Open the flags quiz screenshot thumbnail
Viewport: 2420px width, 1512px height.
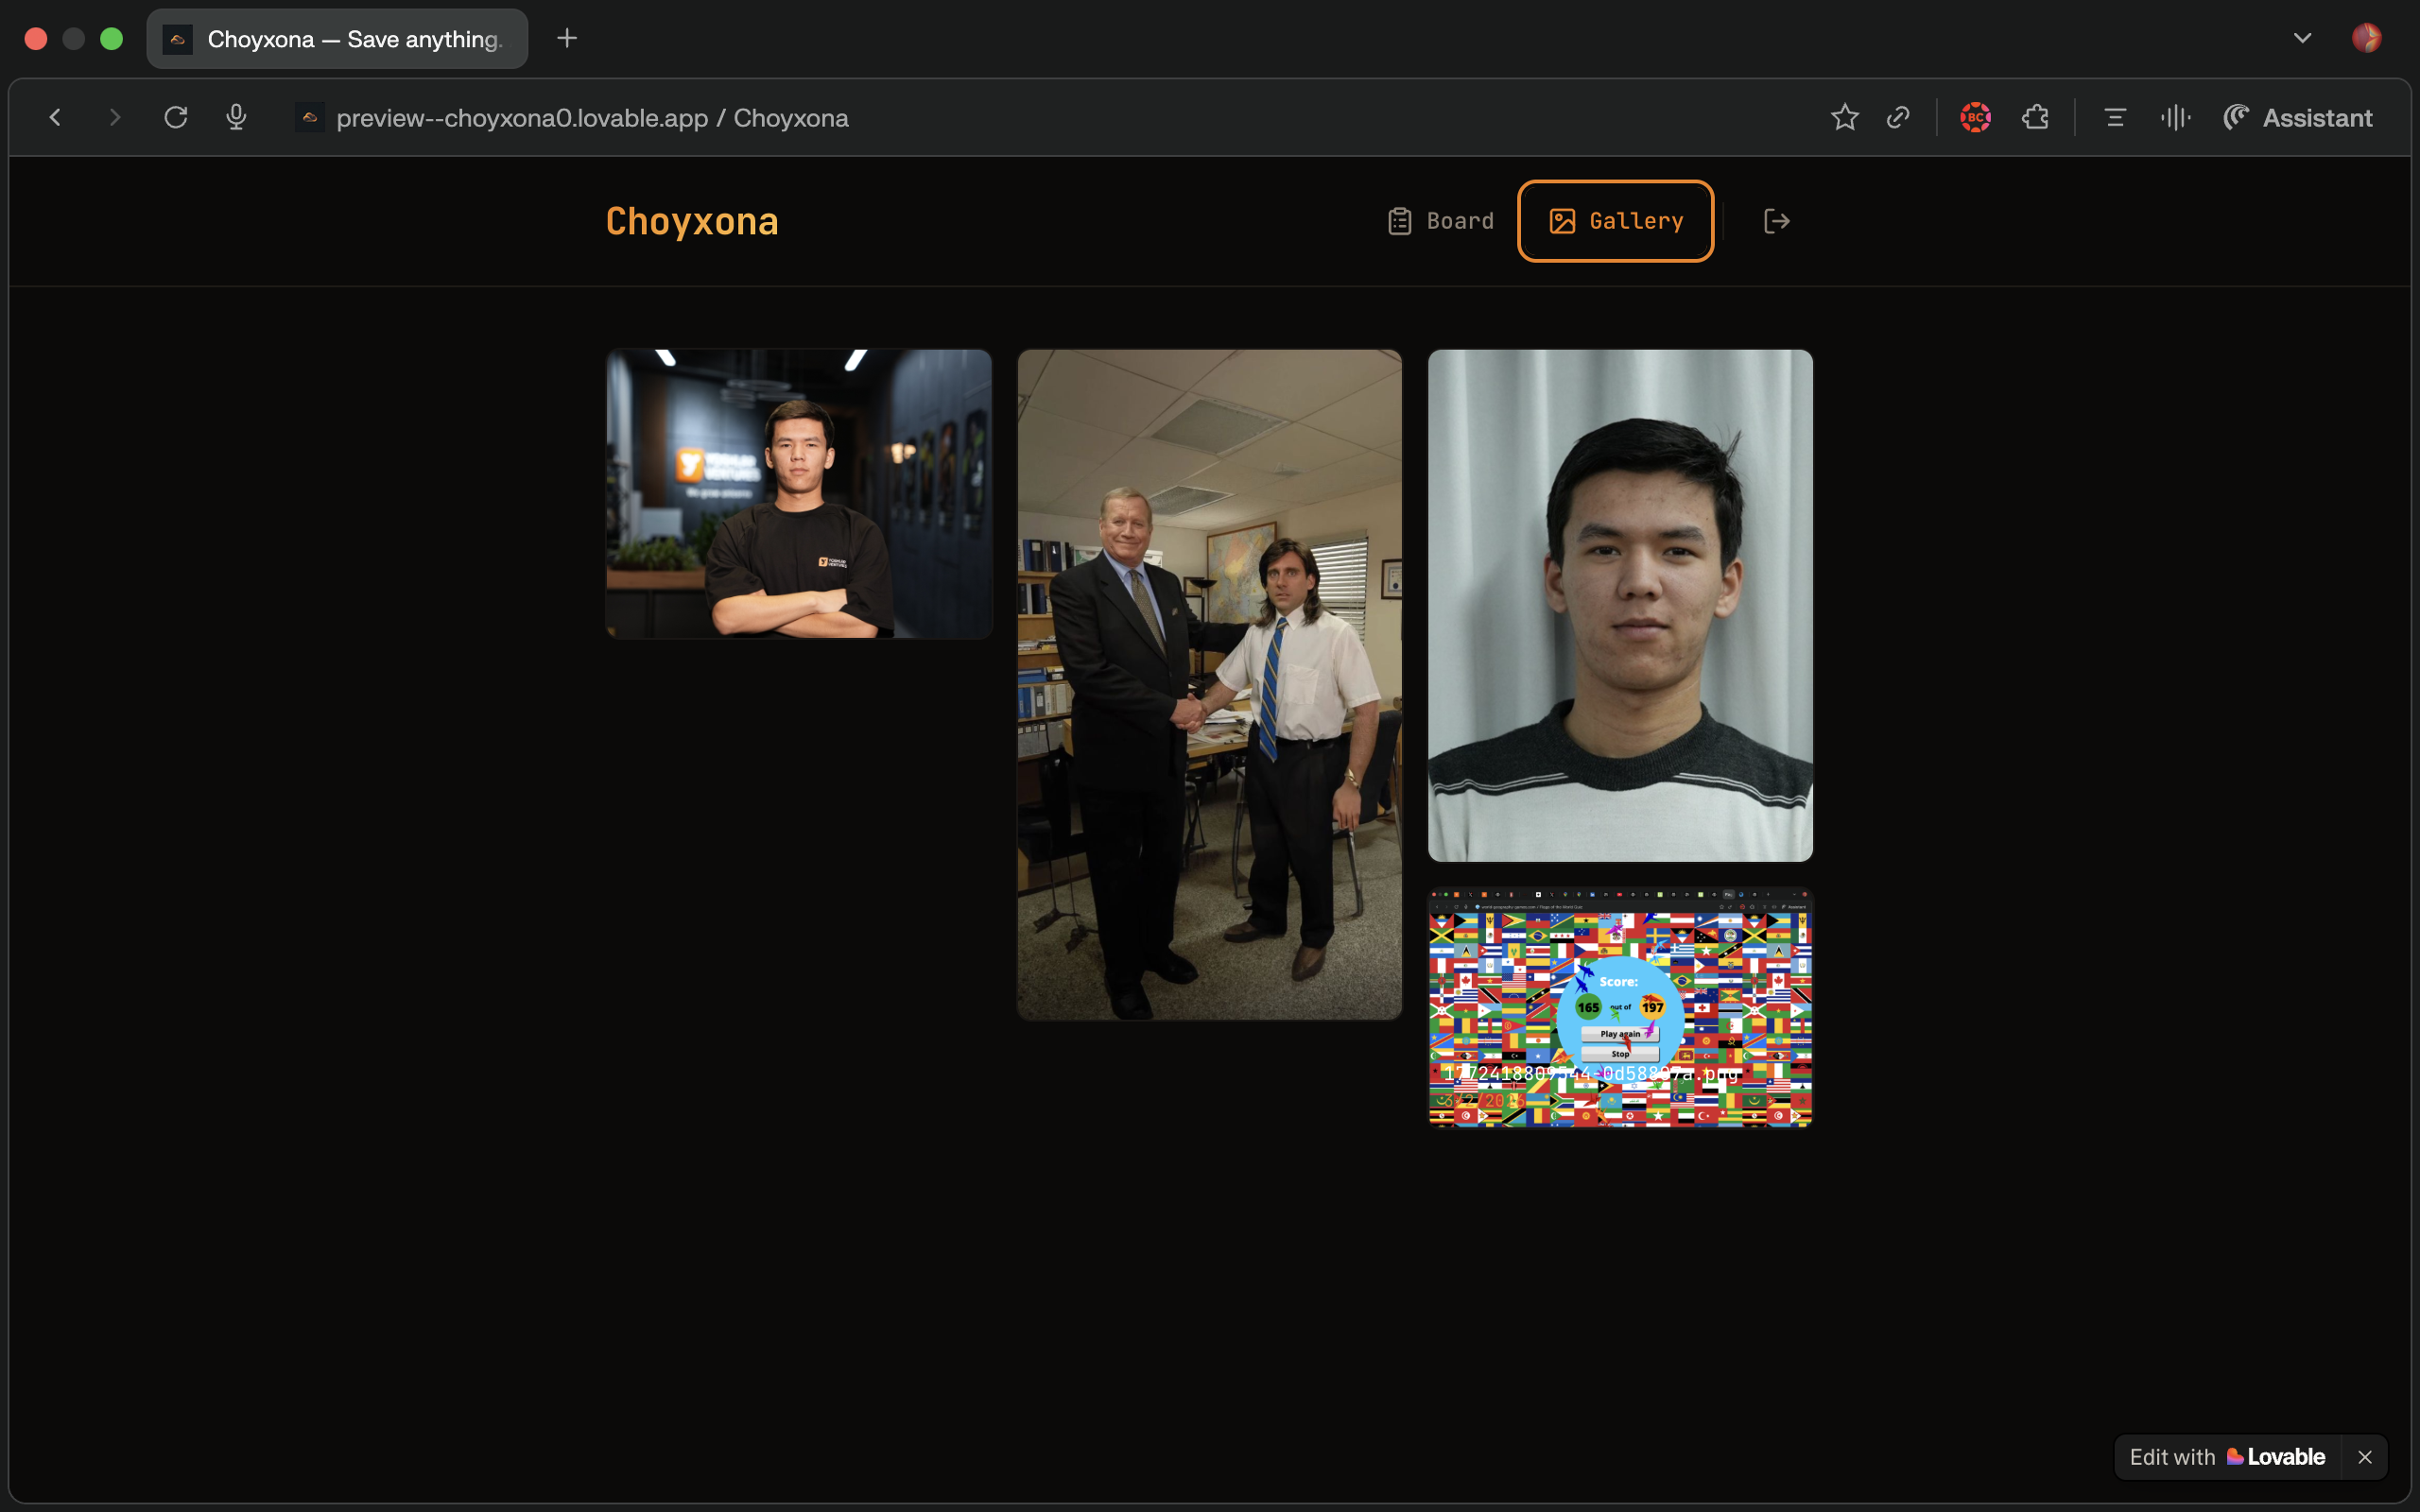tap(1618, 1008)
